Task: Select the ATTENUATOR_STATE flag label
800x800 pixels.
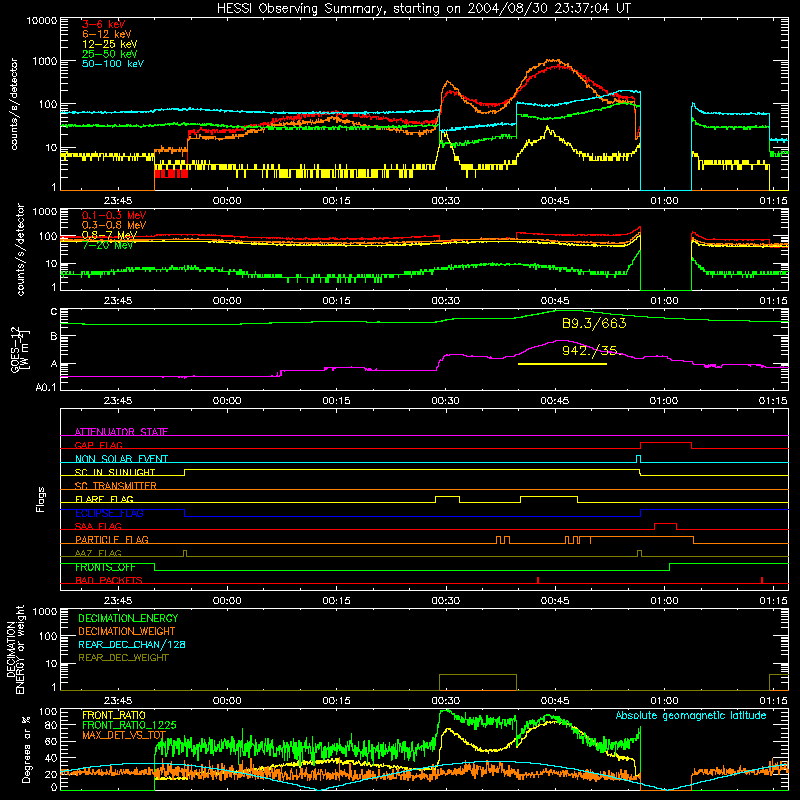Action: coord(121,432)
